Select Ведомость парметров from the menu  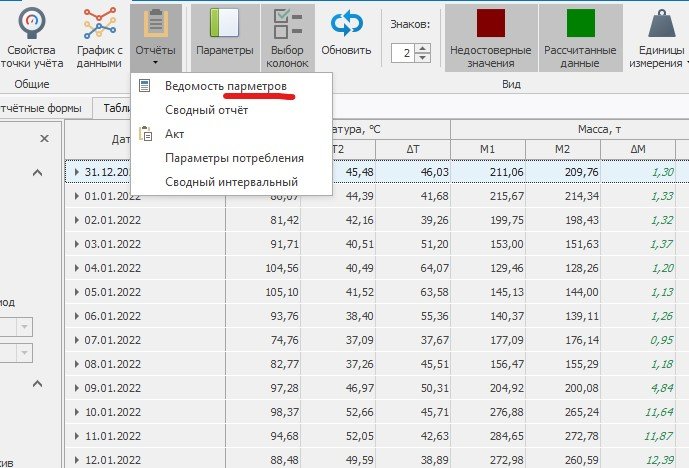226,87
